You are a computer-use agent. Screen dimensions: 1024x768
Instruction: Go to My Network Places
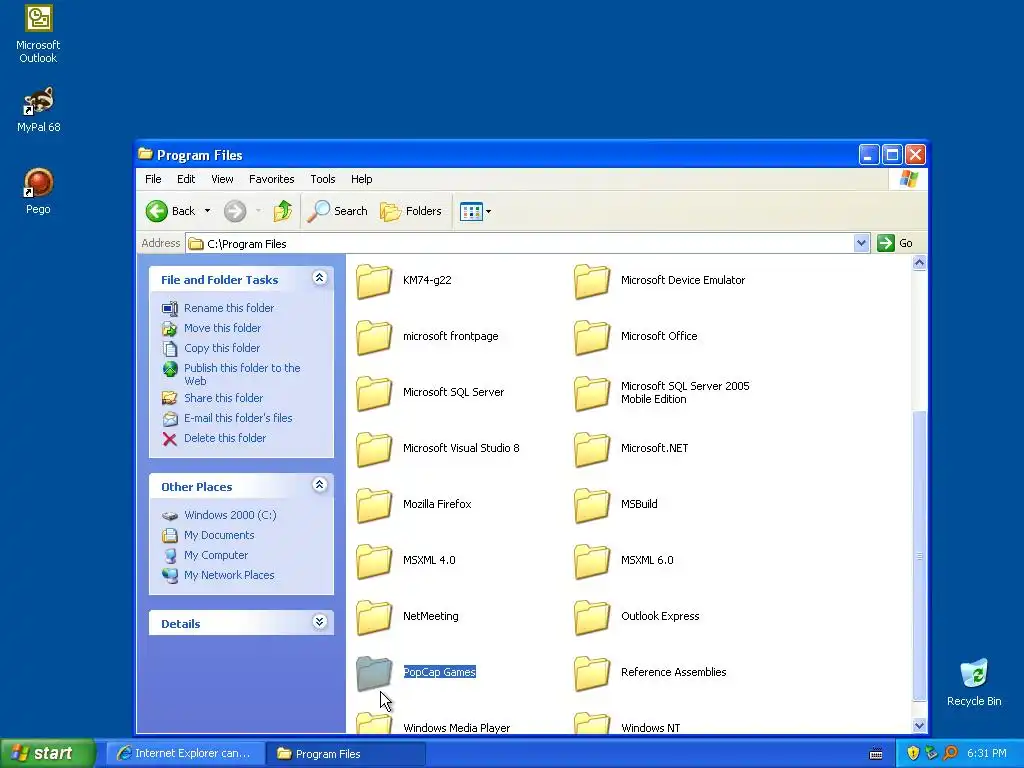(x=229, y=575)
